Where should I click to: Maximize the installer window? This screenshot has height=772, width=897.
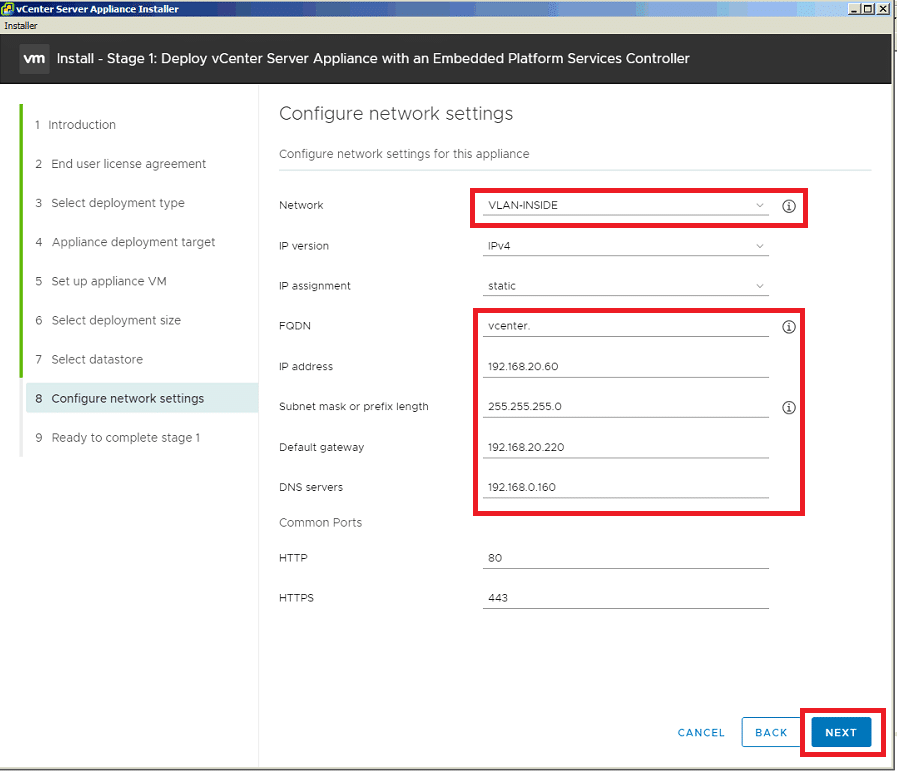[868, 9]
